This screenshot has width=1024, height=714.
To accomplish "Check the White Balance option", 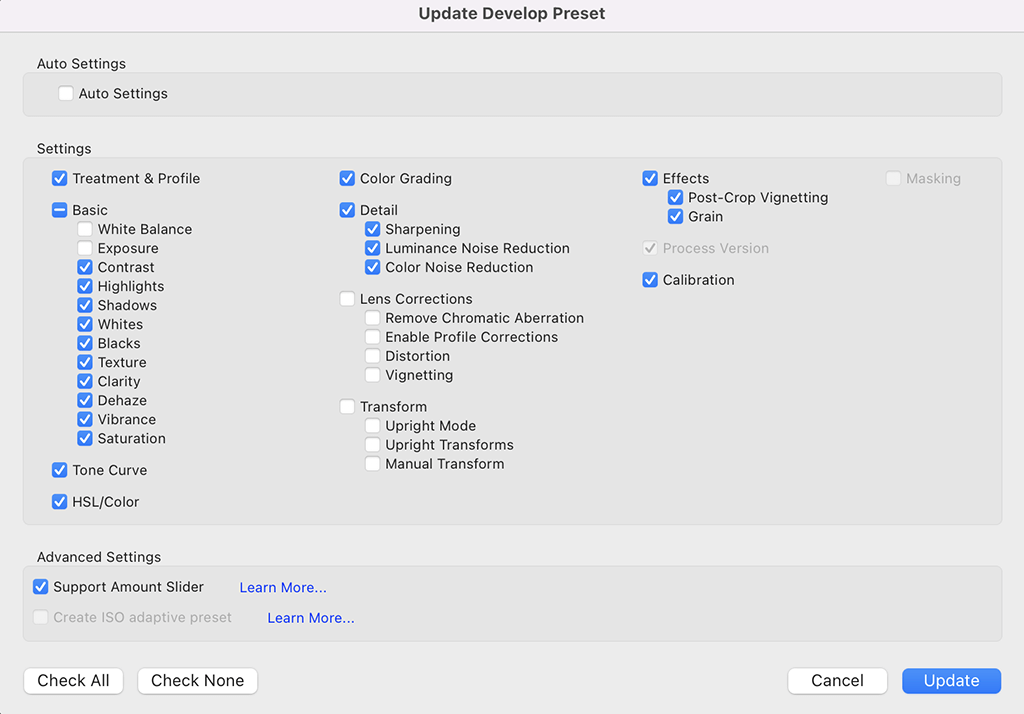I will point(85,229).
